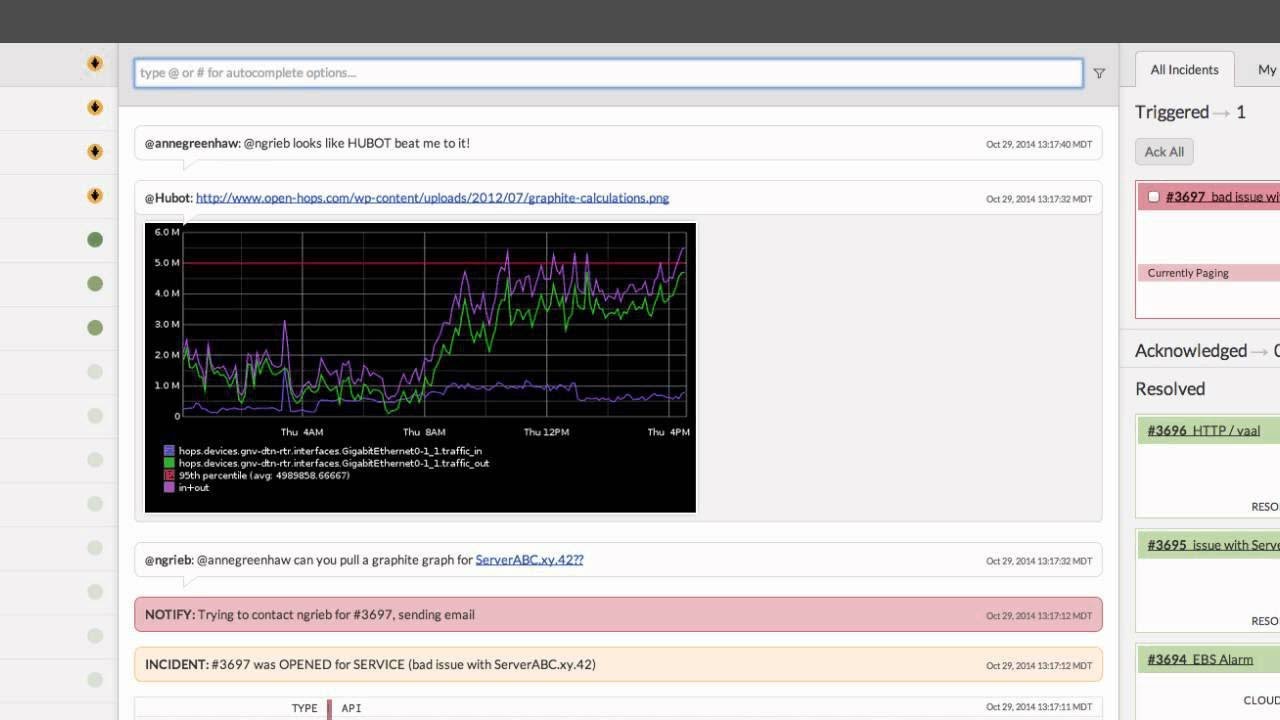Select topmost orange diamond status icon in sidebar
The image size is (1280, 720).
95,63
